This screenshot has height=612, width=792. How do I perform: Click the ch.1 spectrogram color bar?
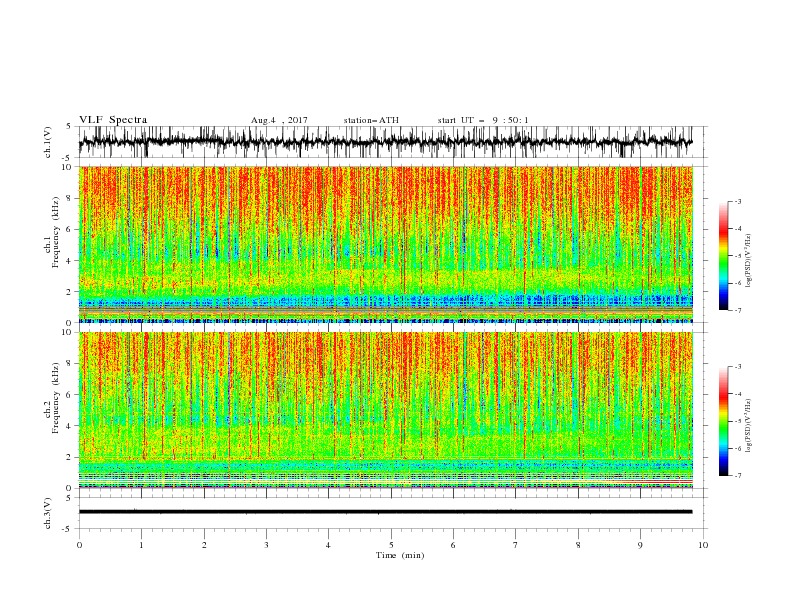tap(723, 255)
